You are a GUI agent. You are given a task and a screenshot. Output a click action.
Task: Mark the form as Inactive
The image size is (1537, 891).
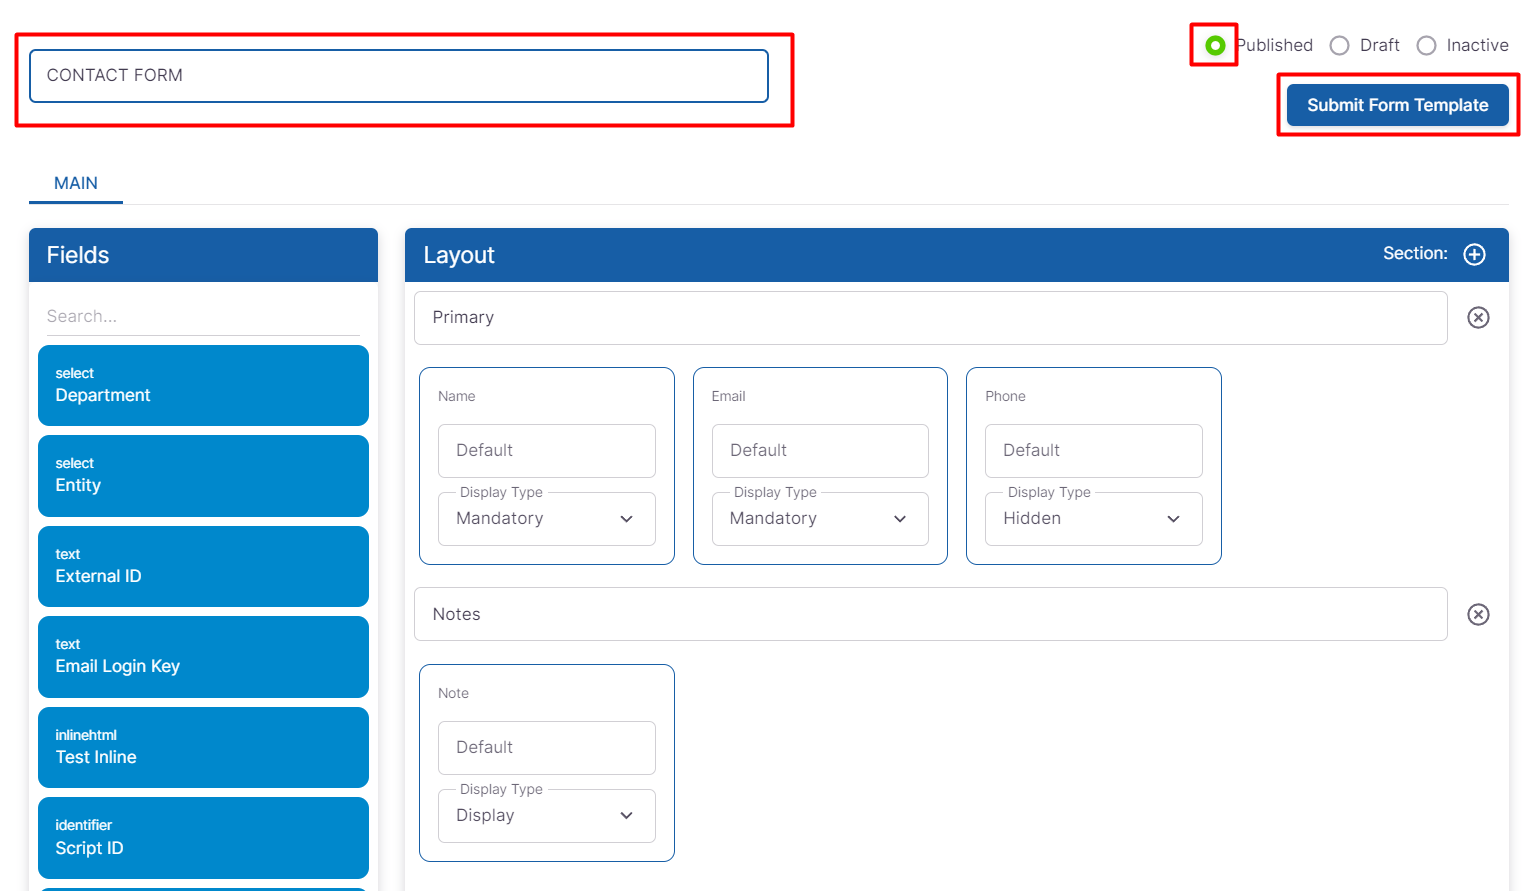point(1427,46)
